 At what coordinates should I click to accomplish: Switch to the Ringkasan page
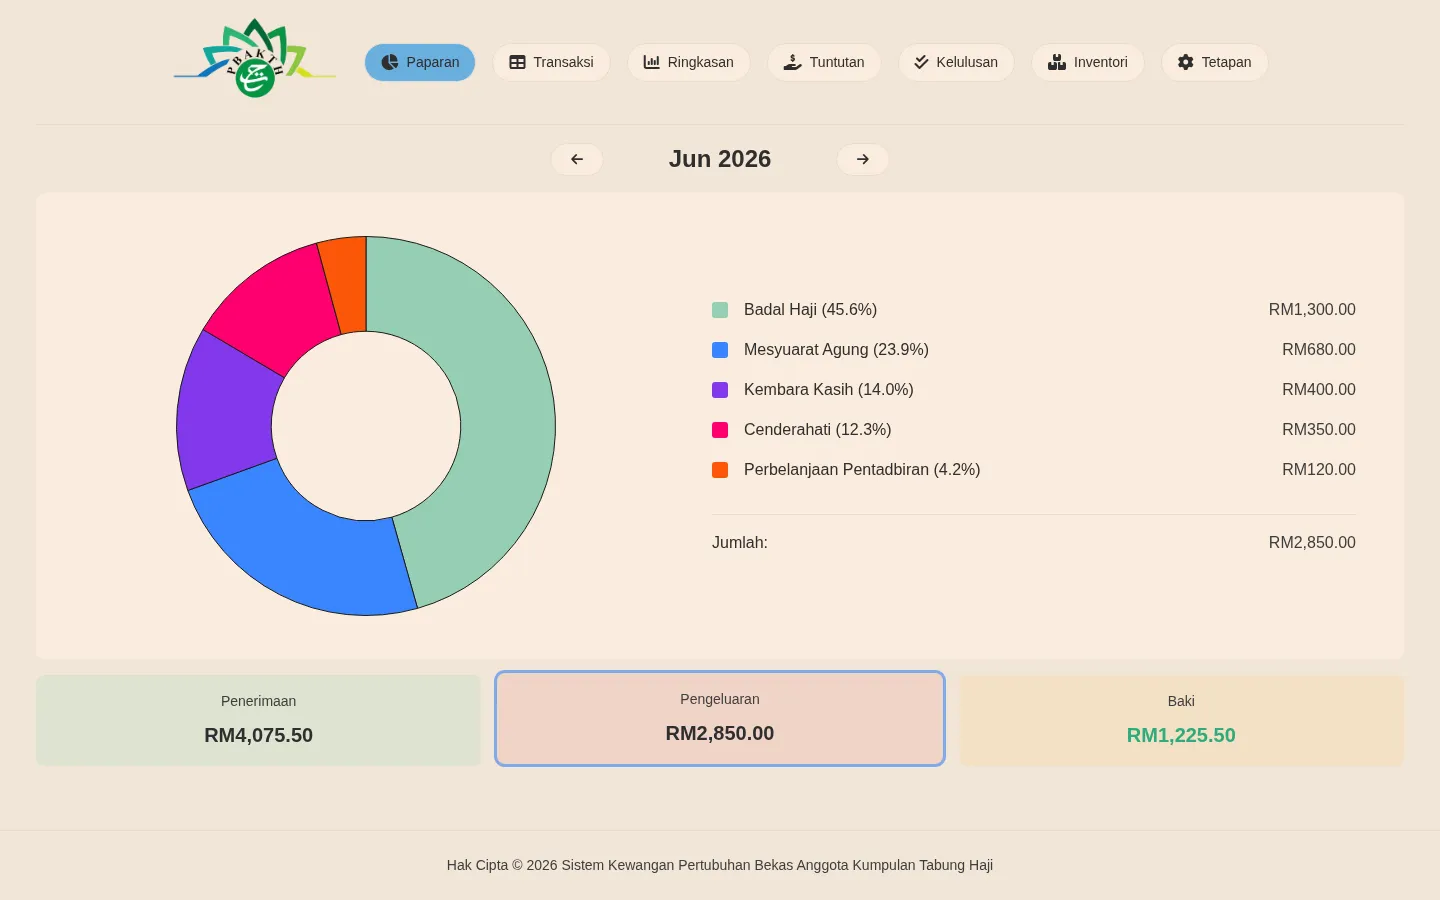coord(689,62)
